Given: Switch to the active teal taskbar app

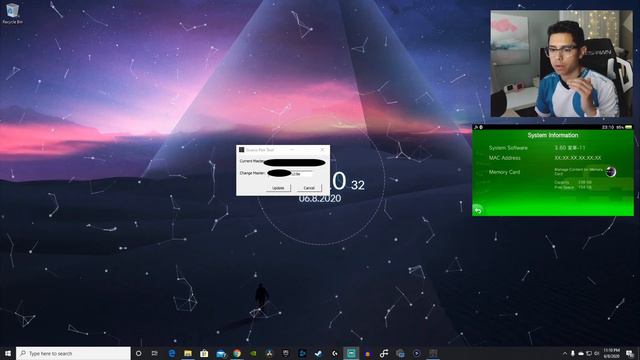Looking at the screenshot, I should click(x=351, y=353).
